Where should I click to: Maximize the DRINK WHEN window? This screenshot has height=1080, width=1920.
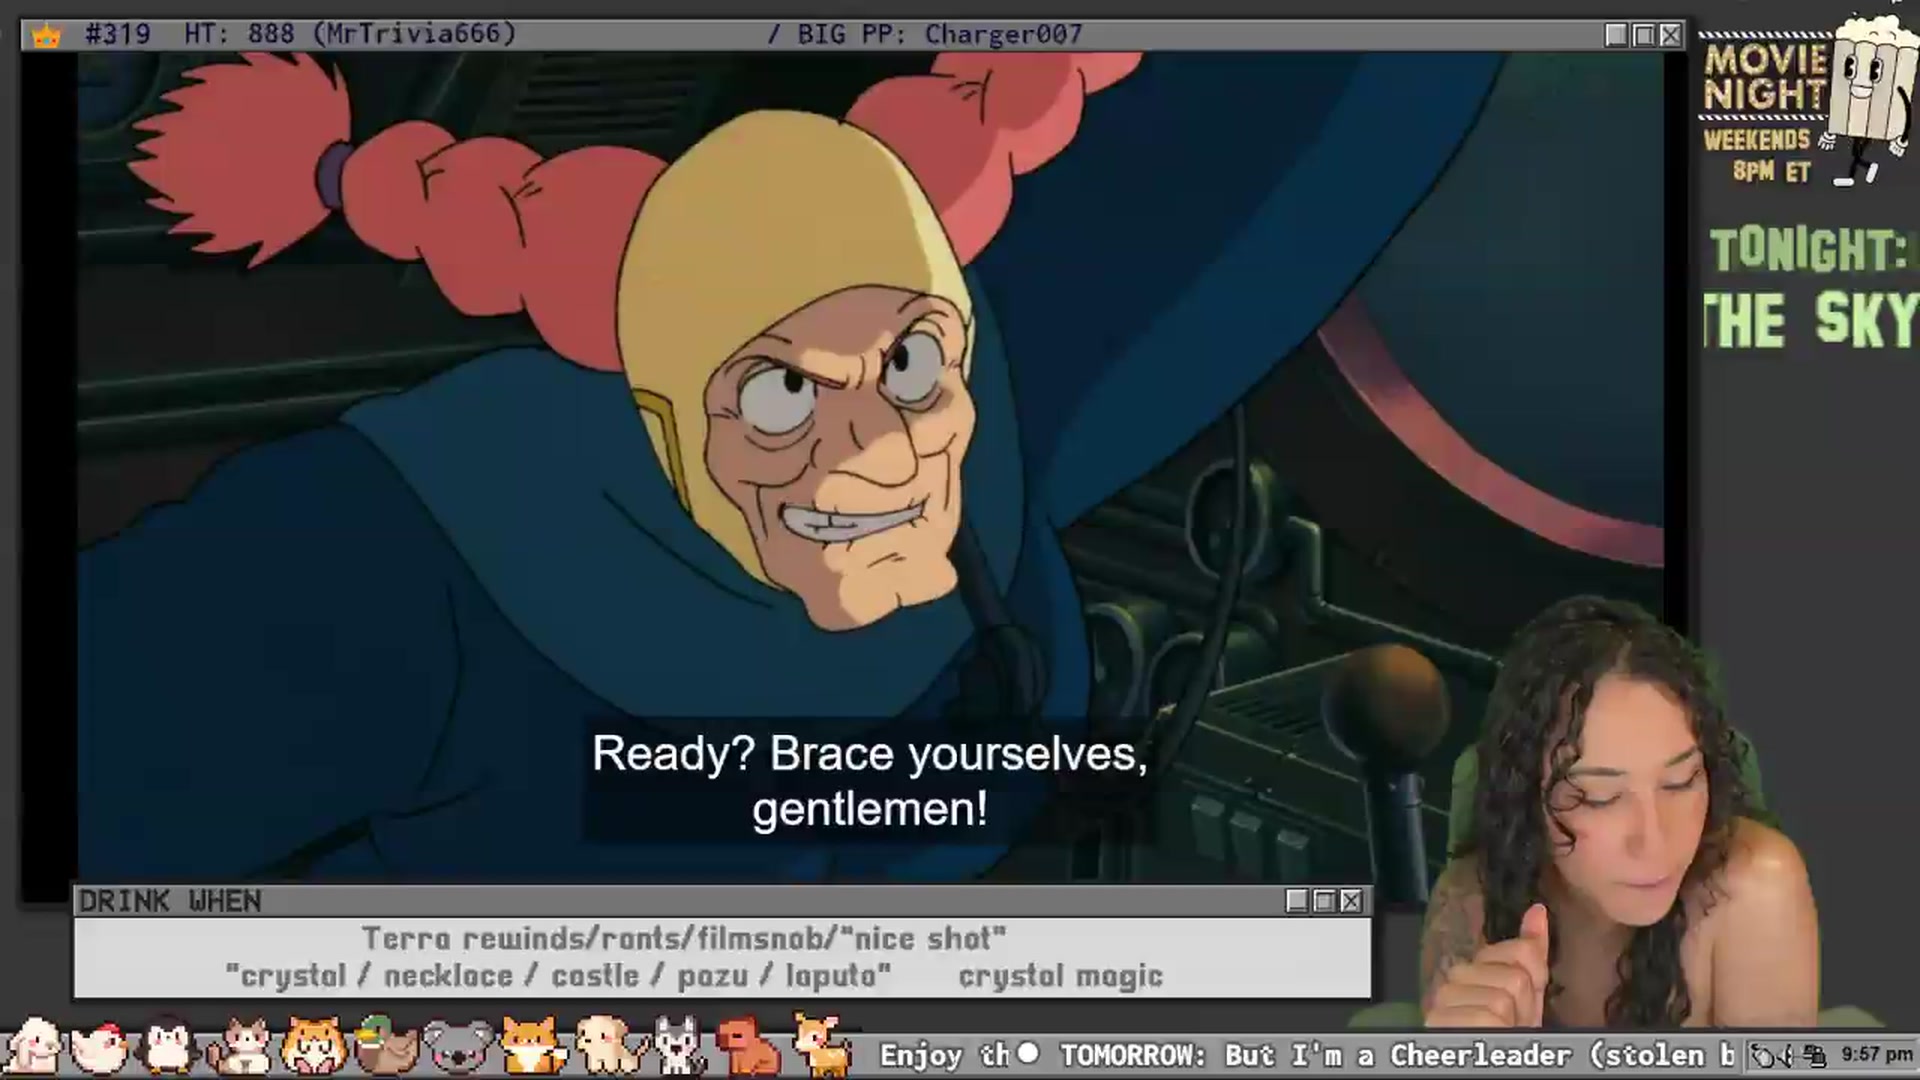1324,901
